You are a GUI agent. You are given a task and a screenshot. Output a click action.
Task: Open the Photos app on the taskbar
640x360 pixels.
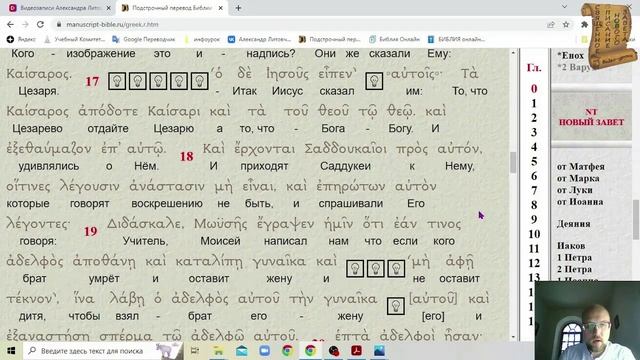pos(379,351)
